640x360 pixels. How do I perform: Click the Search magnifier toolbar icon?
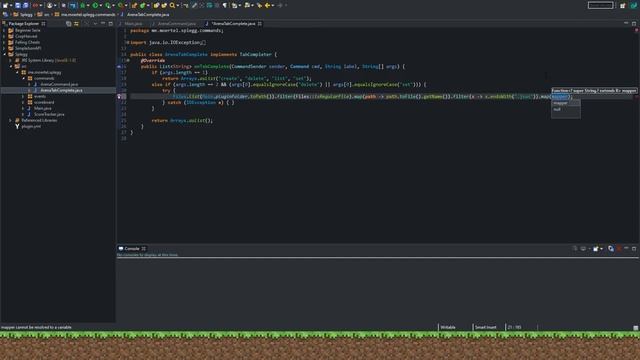172,5
